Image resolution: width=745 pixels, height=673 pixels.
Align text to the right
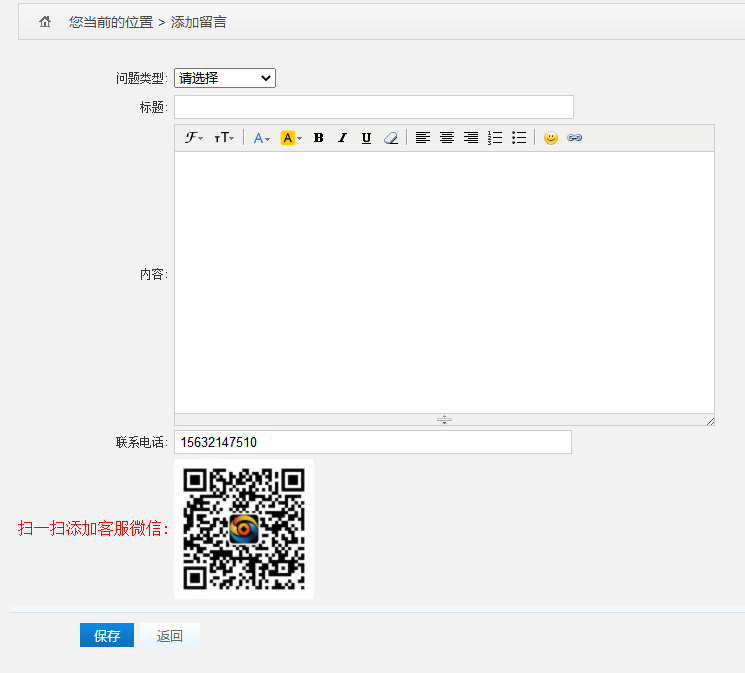(x=471, y=138)
